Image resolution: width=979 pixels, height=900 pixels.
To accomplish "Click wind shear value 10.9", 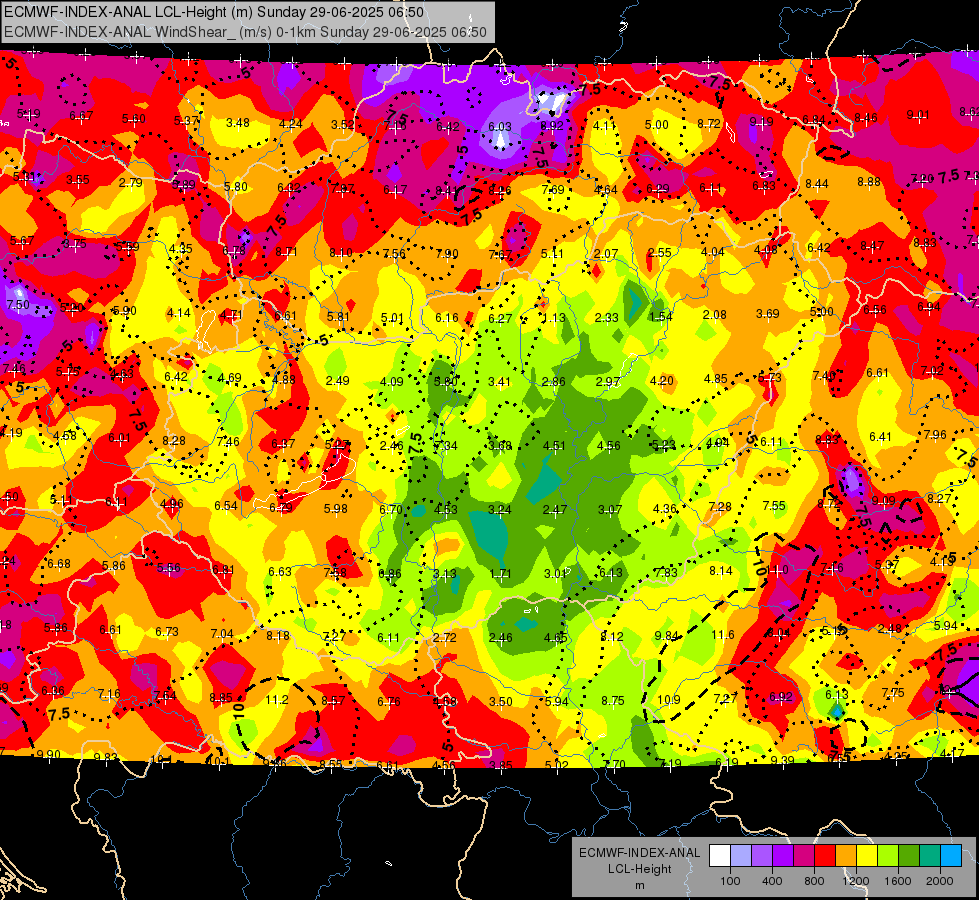I will pyautogui.click(x=669, y=700).
